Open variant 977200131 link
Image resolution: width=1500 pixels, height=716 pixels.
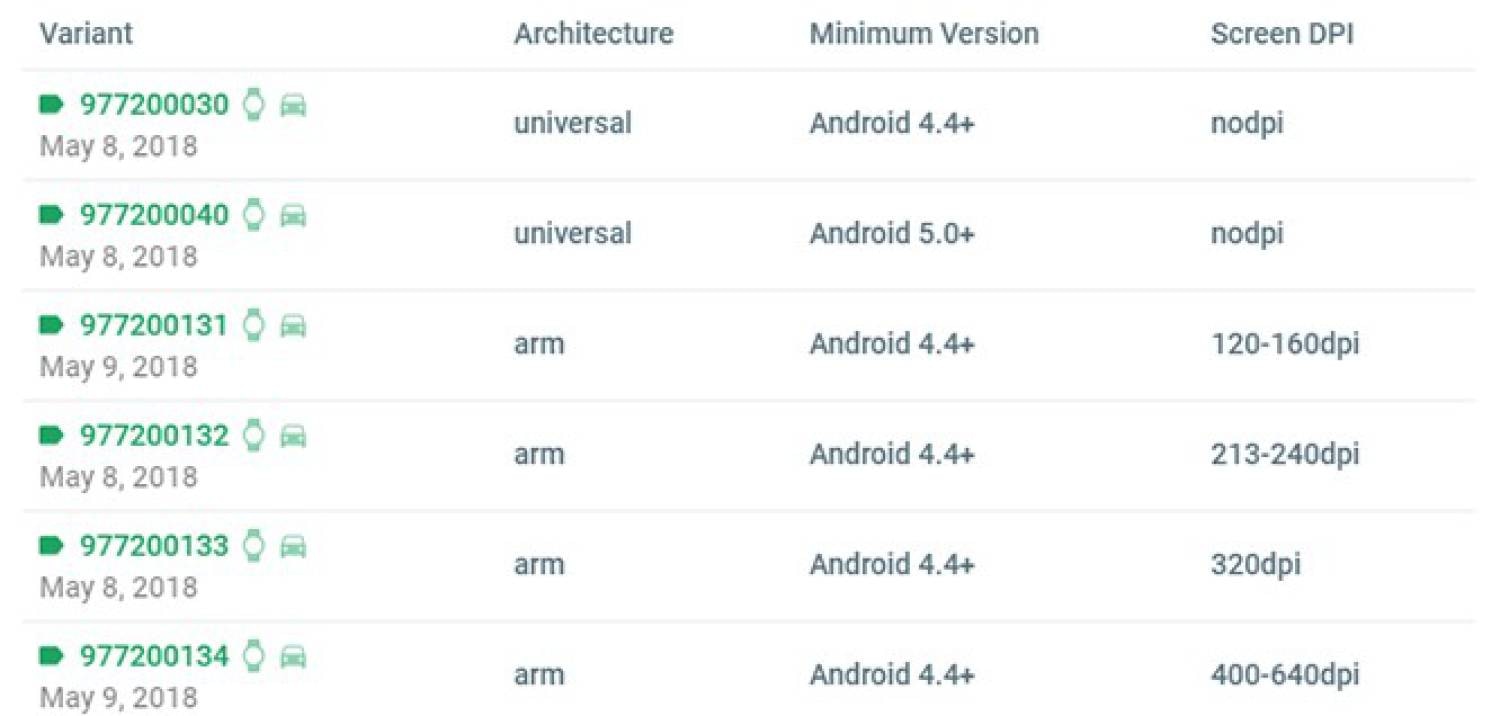pos(154,325)
